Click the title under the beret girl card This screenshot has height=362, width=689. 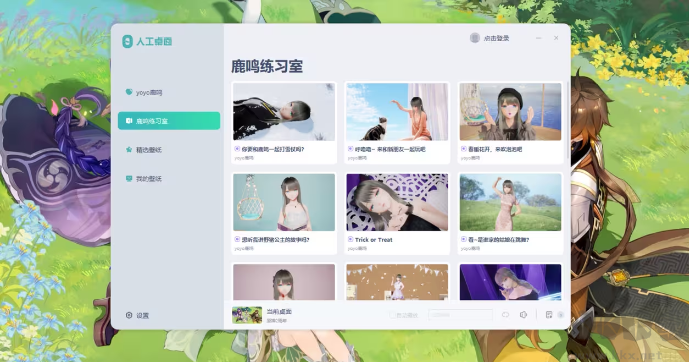coord(495,149)
